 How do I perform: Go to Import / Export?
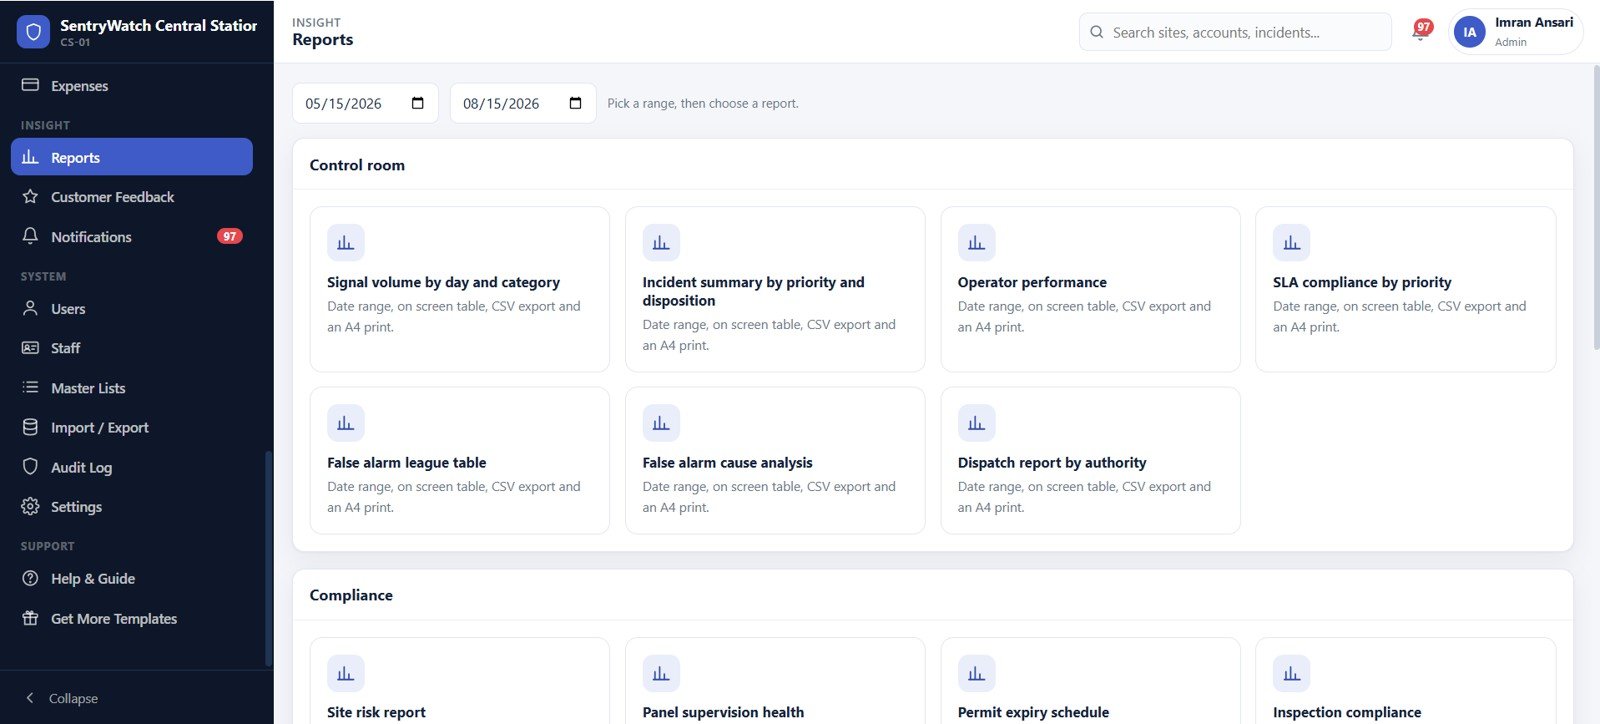(x=132, y=427)
